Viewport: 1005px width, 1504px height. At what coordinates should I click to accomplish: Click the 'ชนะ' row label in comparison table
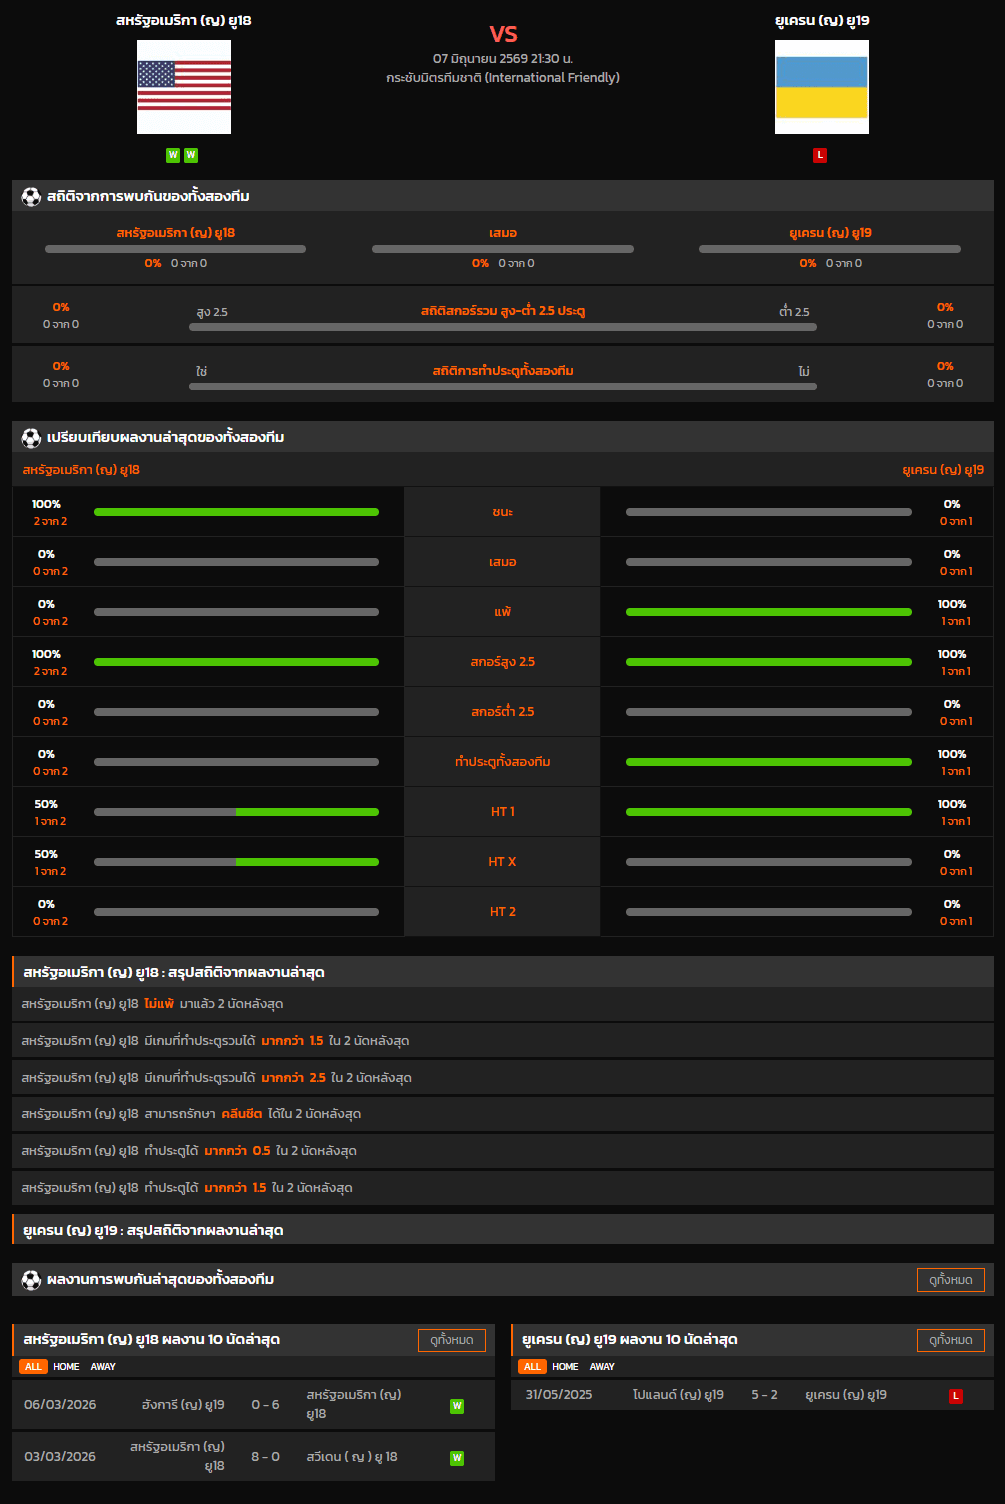(503, 512)
